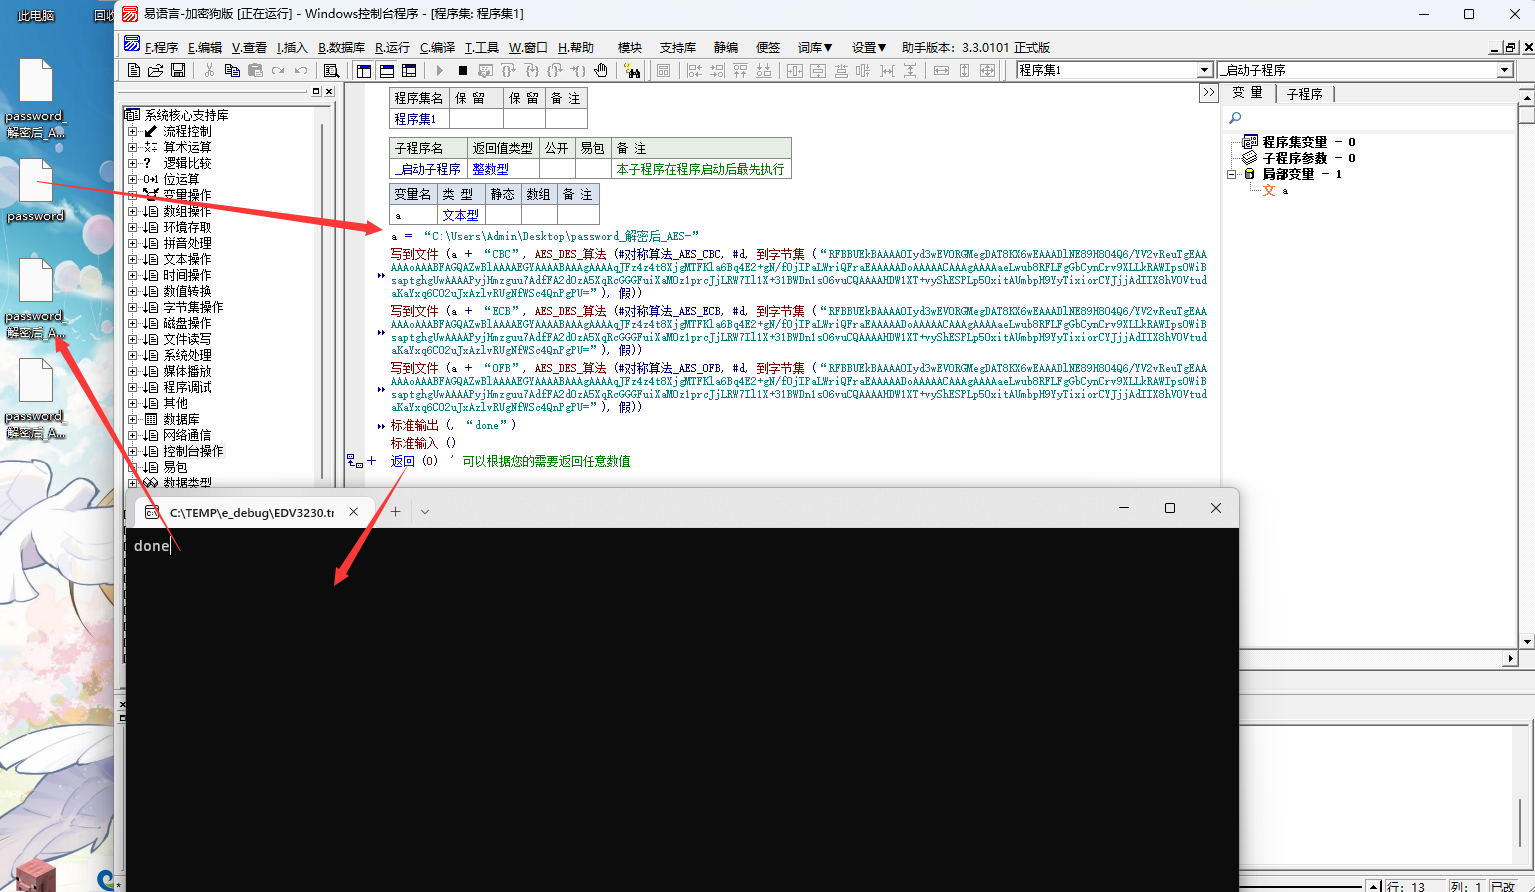Open the E.编辑 menu
The width and height of the screenshot is (1535, 892).
(205, 47)
